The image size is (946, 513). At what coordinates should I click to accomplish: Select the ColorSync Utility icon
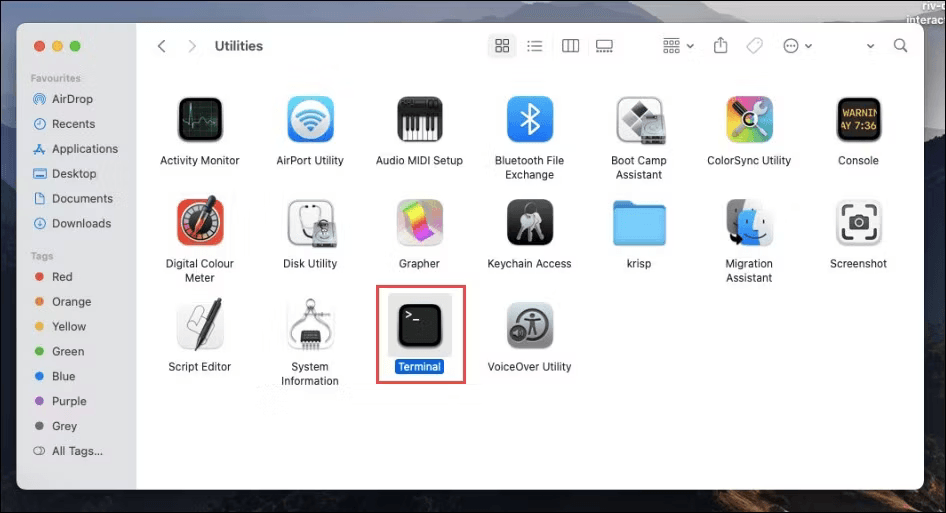click(x=749, y=119)
